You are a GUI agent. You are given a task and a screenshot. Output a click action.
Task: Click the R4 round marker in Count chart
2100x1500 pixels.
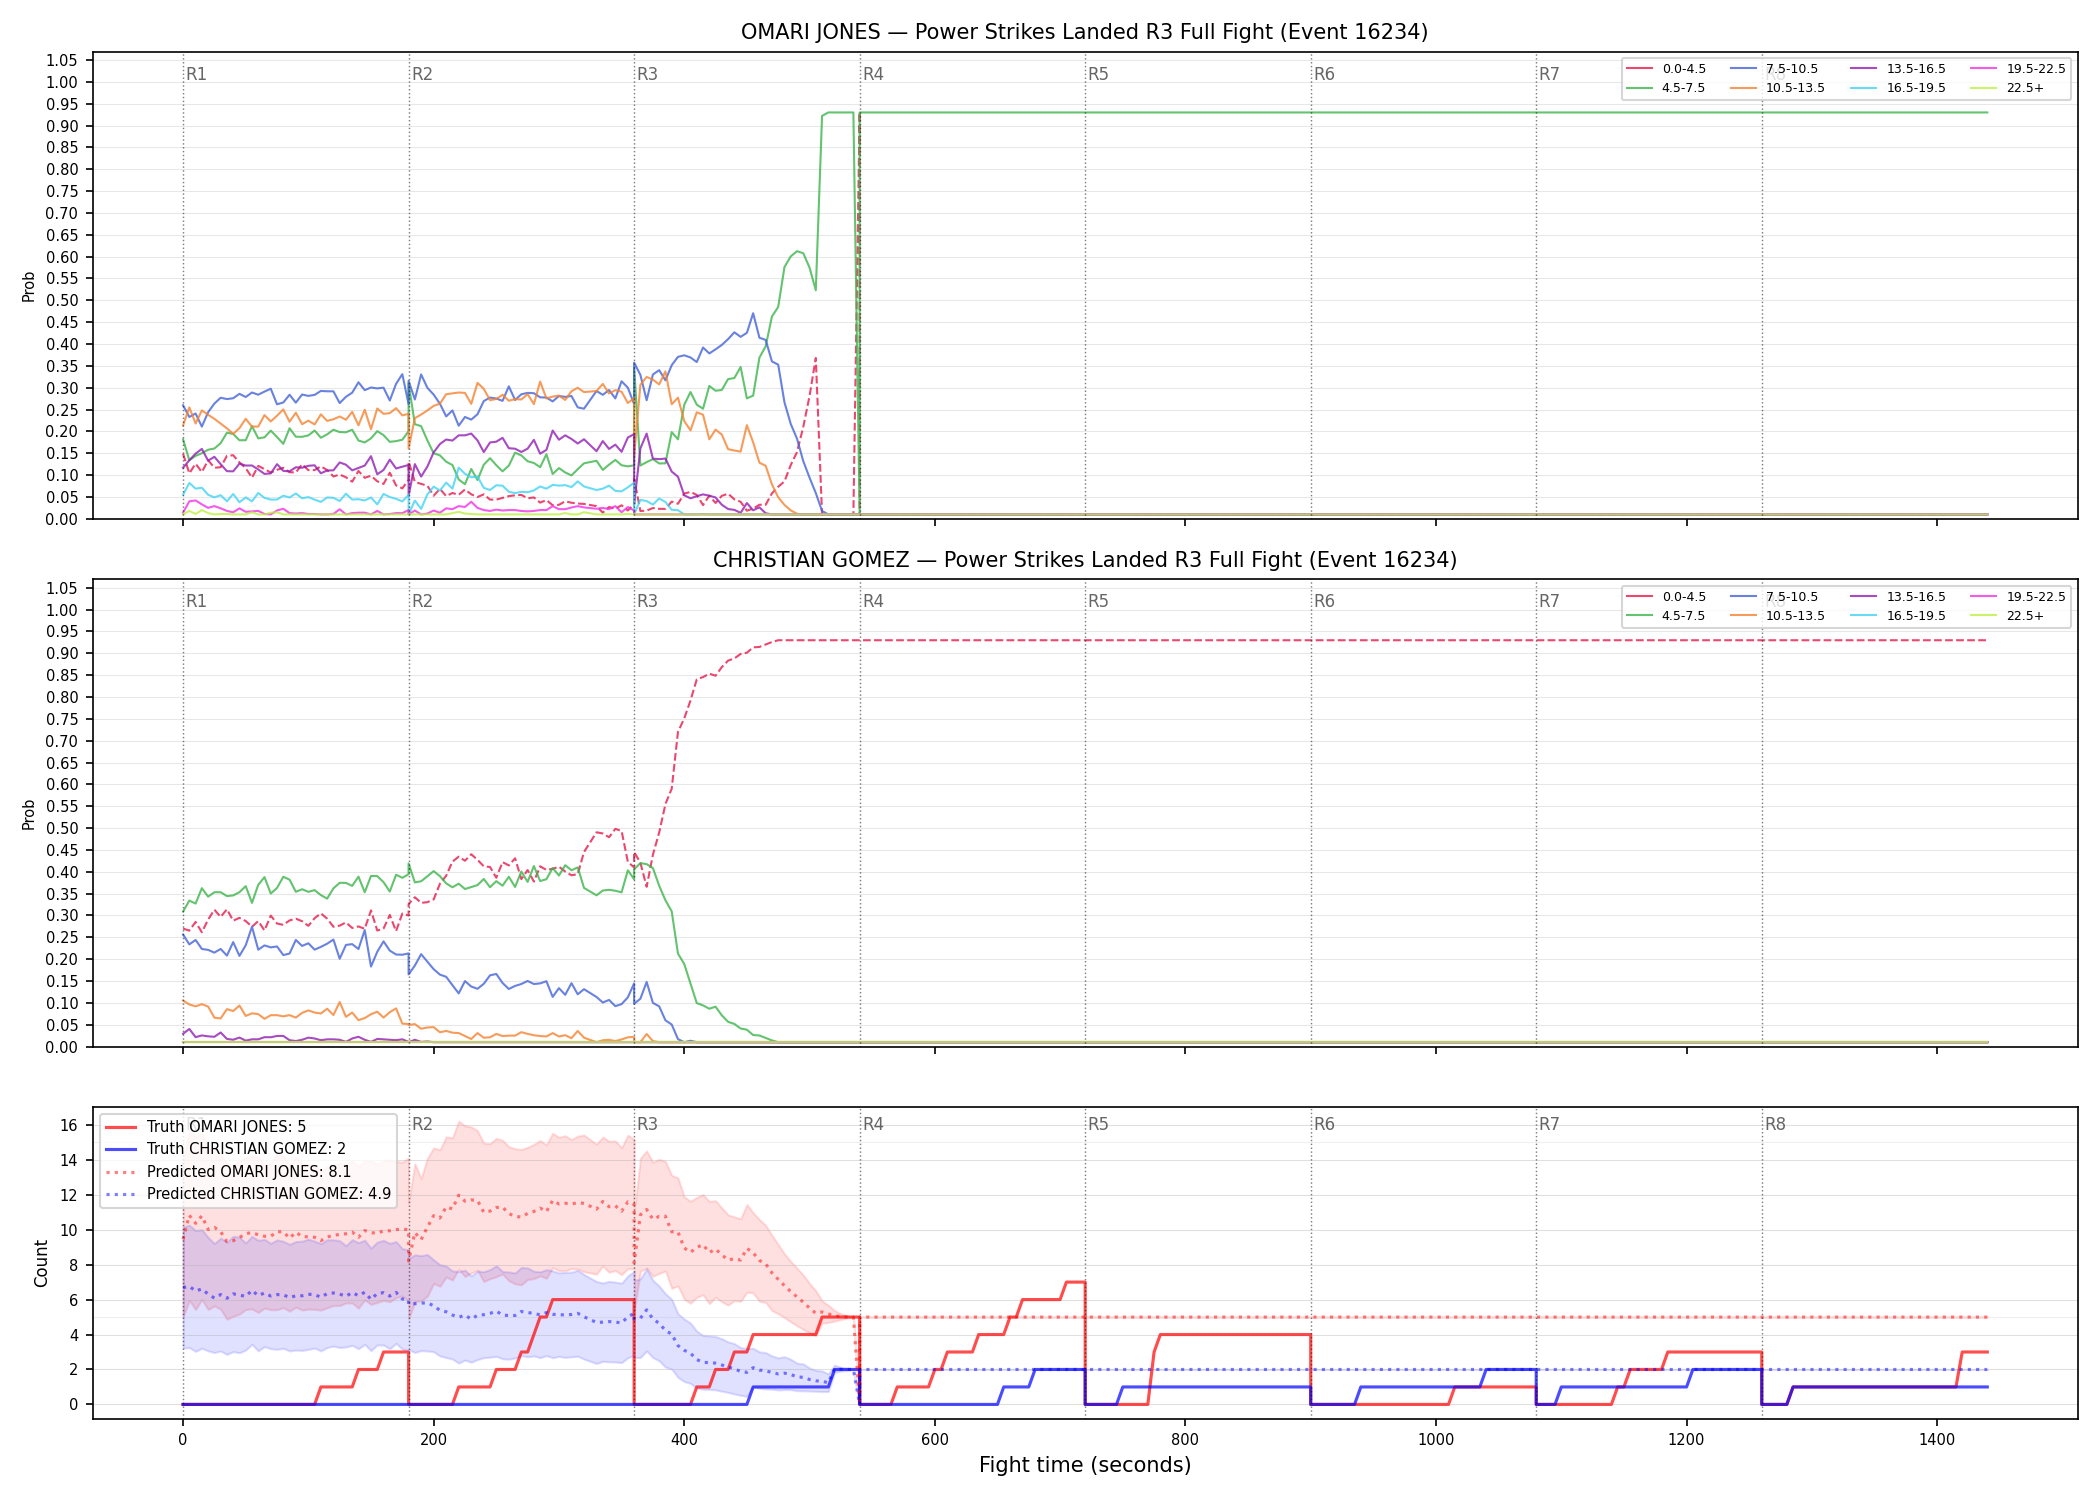click(x=873, y=1124)
